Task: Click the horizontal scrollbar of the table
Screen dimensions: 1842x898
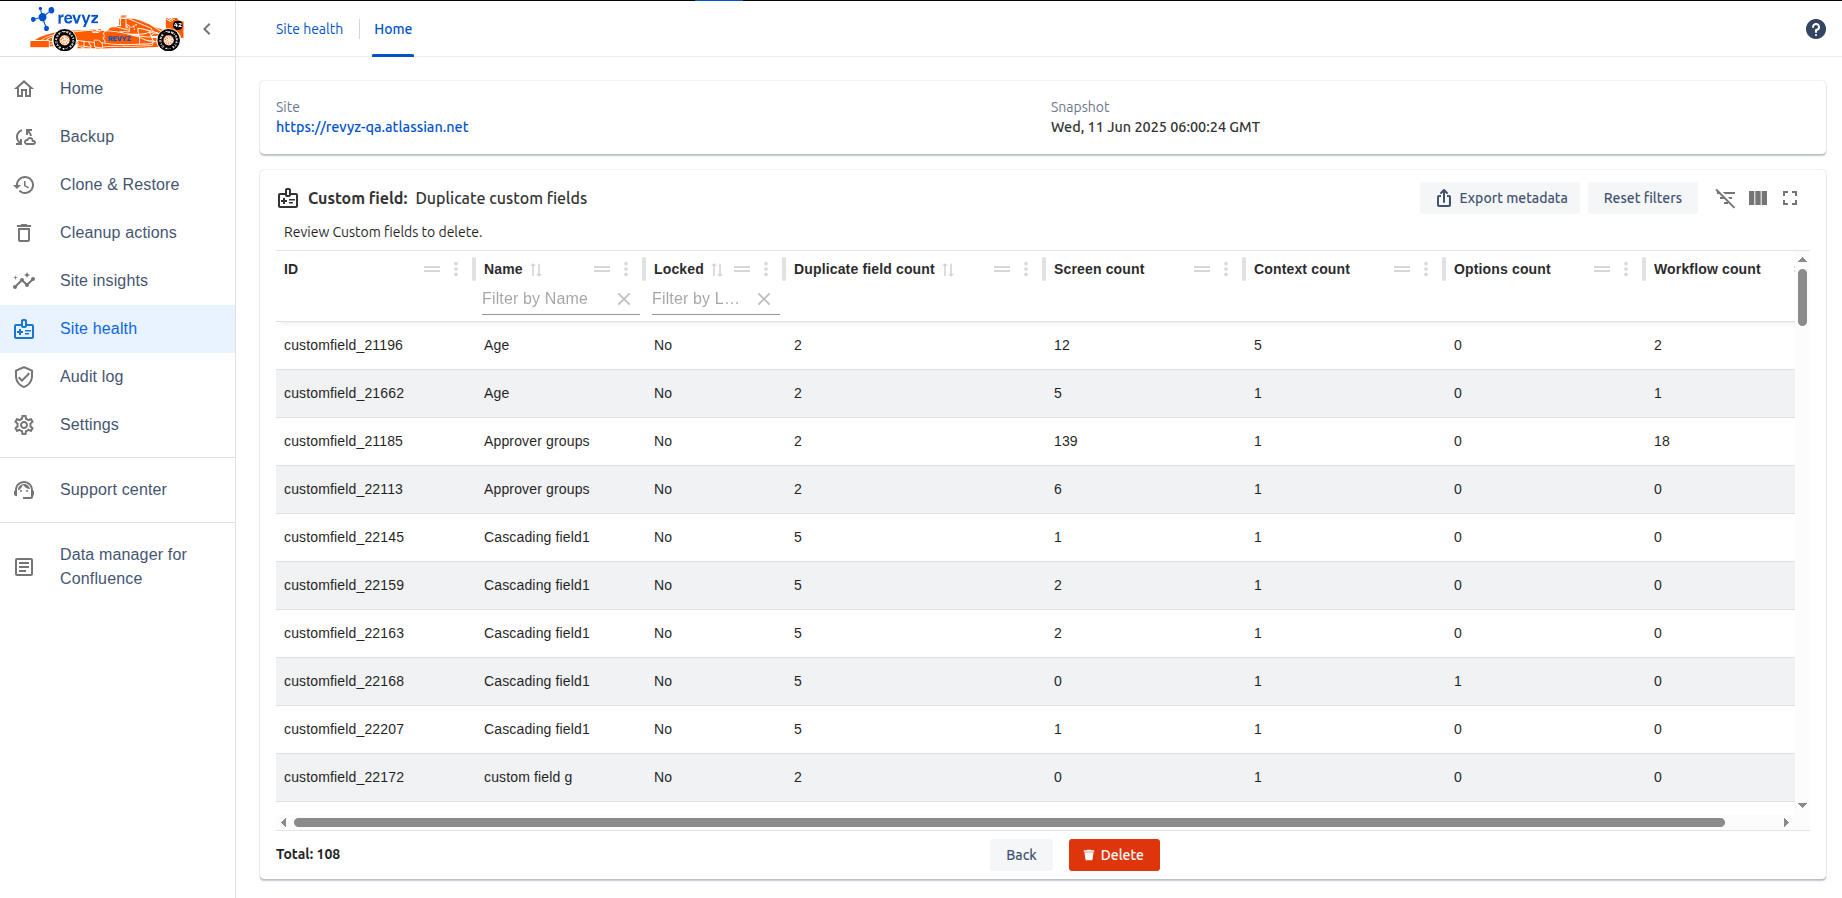Action: pos(1008,822)
